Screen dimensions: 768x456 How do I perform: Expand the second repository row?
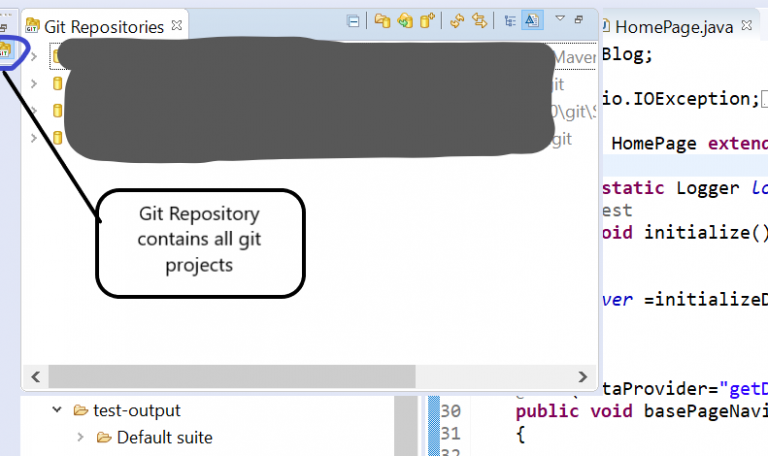tap(34, 84)
